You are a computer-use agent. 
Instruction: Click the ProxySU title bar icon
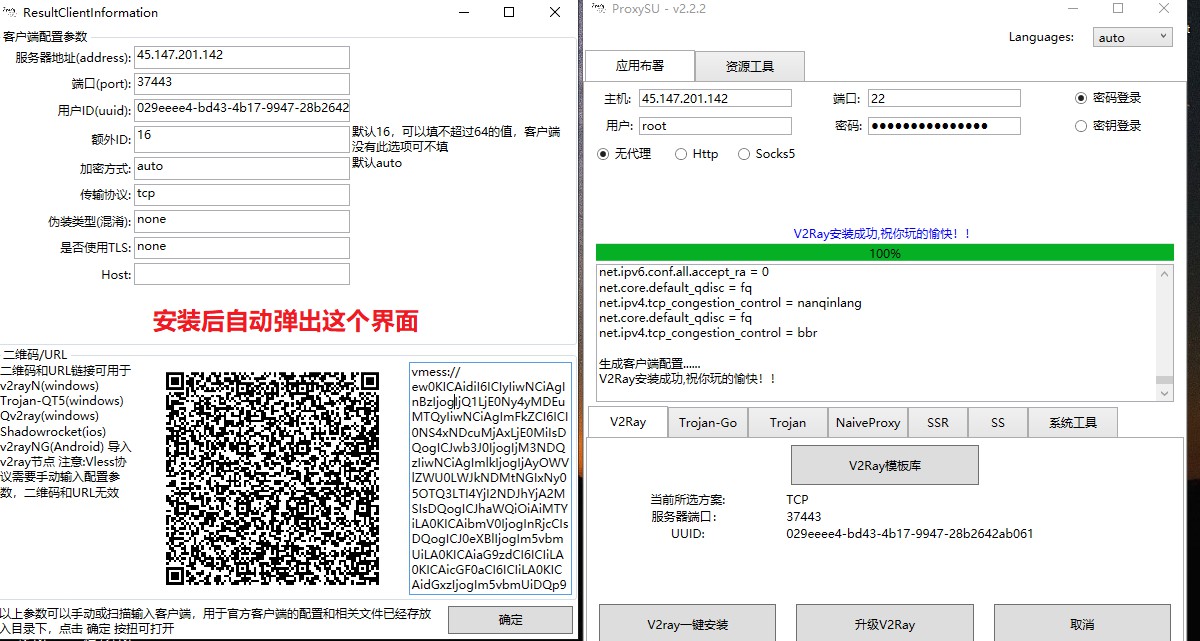click(598, 9)
